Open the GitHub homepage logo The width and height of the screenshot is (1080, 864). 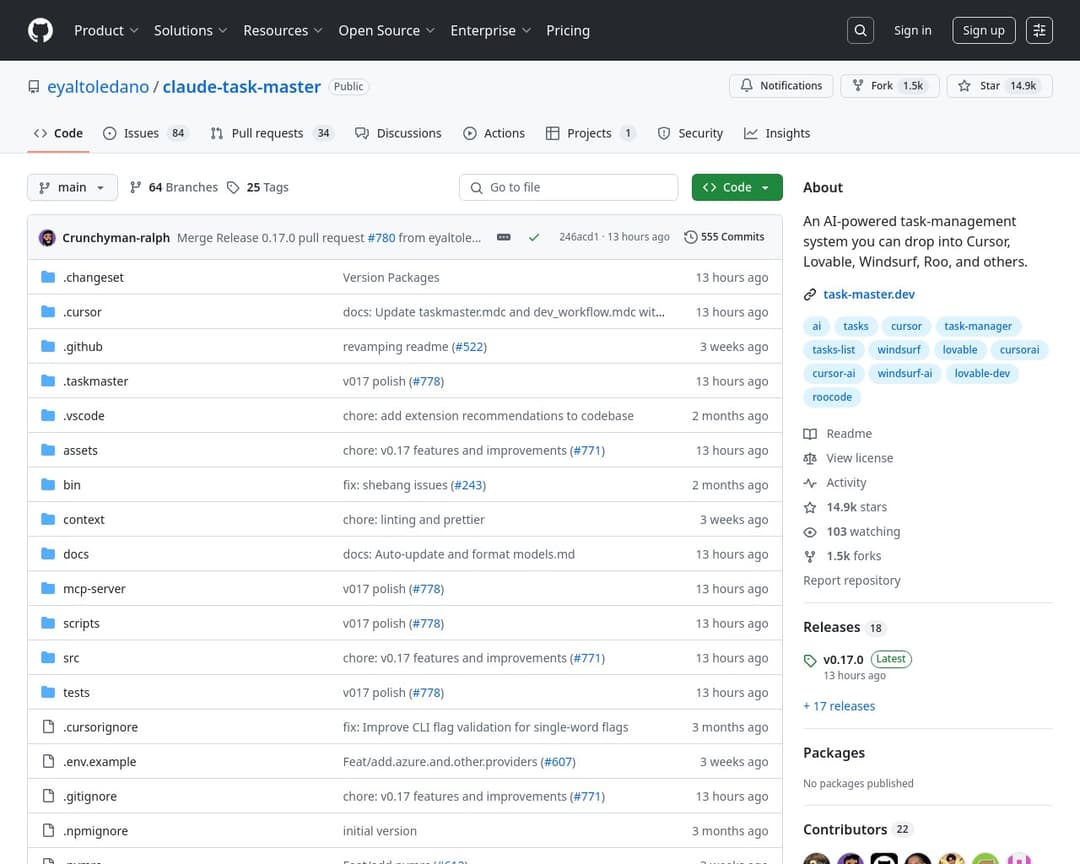[x=40, y=30]
